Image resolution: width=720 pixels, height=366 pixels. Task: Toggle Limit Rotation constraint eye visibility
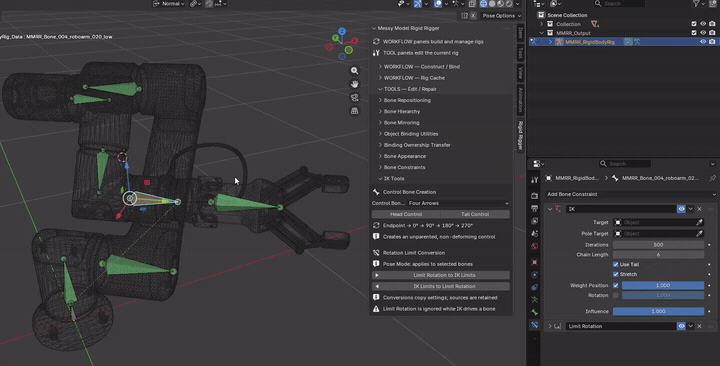tap(681, 326)
